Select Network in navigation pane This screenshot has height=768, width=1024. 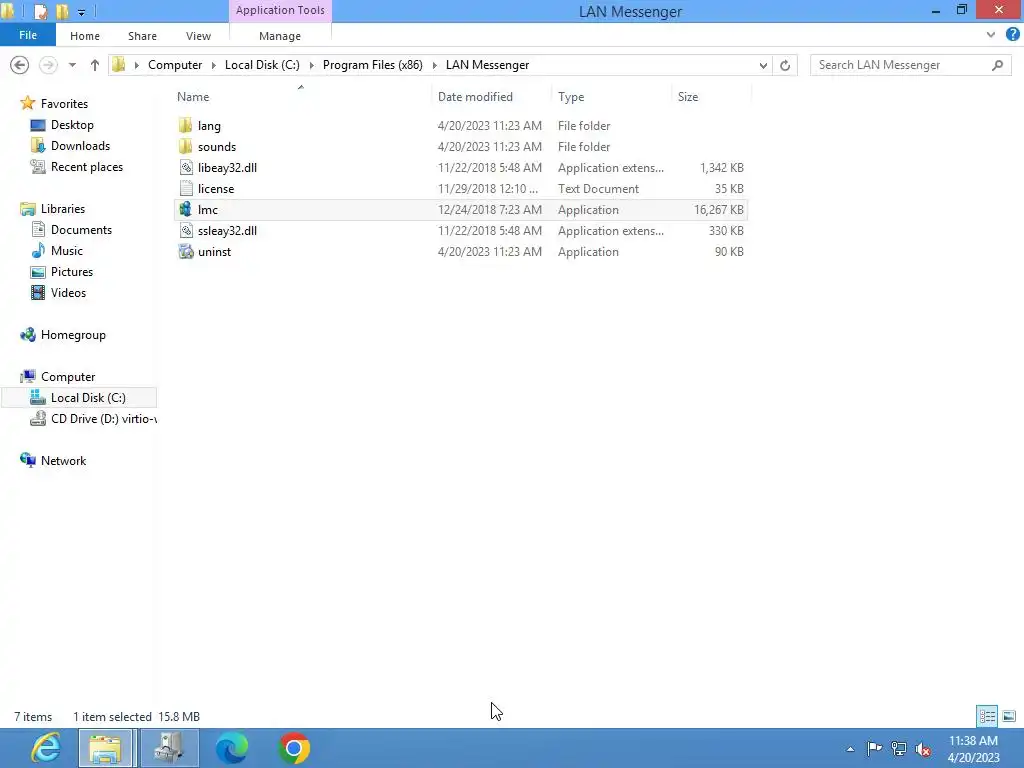[x=63, y=460]
